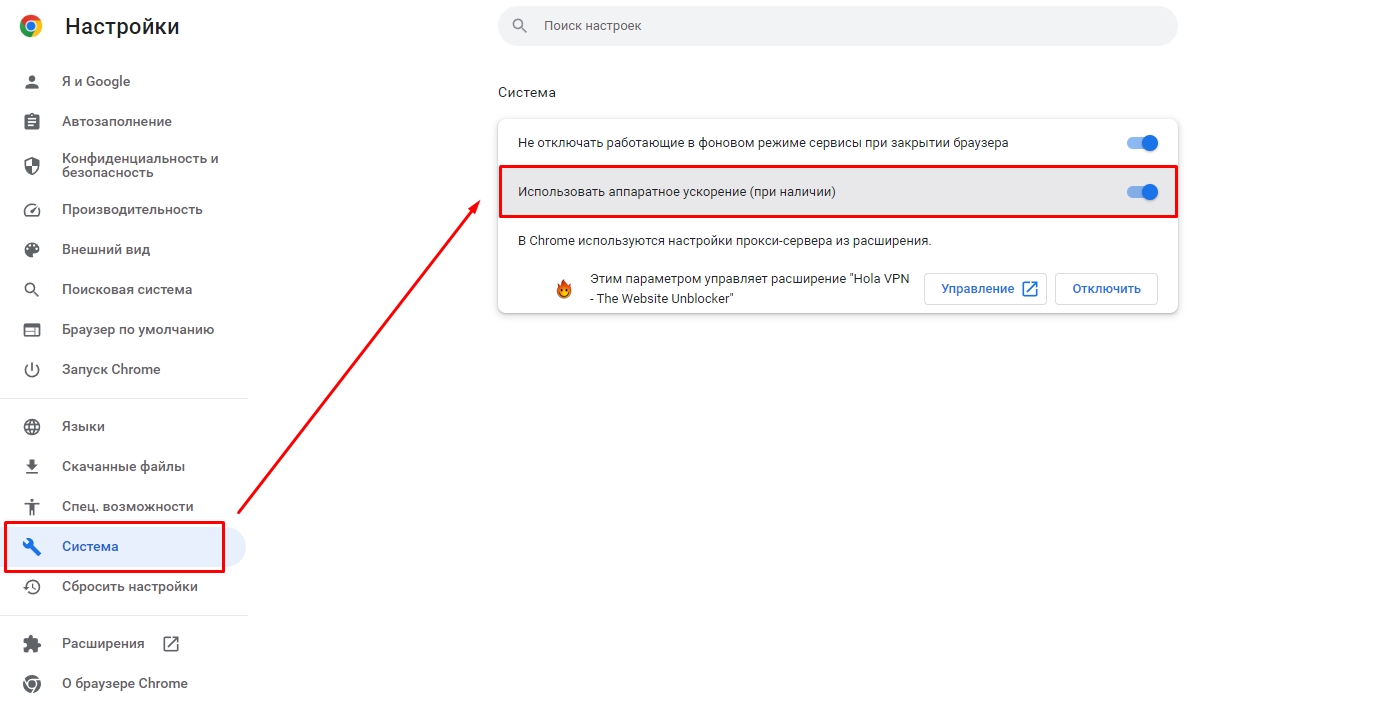Click the download icon for Скачанные файлы
The width and height of the screenshot is (1392, 721).
pos(32,467)
